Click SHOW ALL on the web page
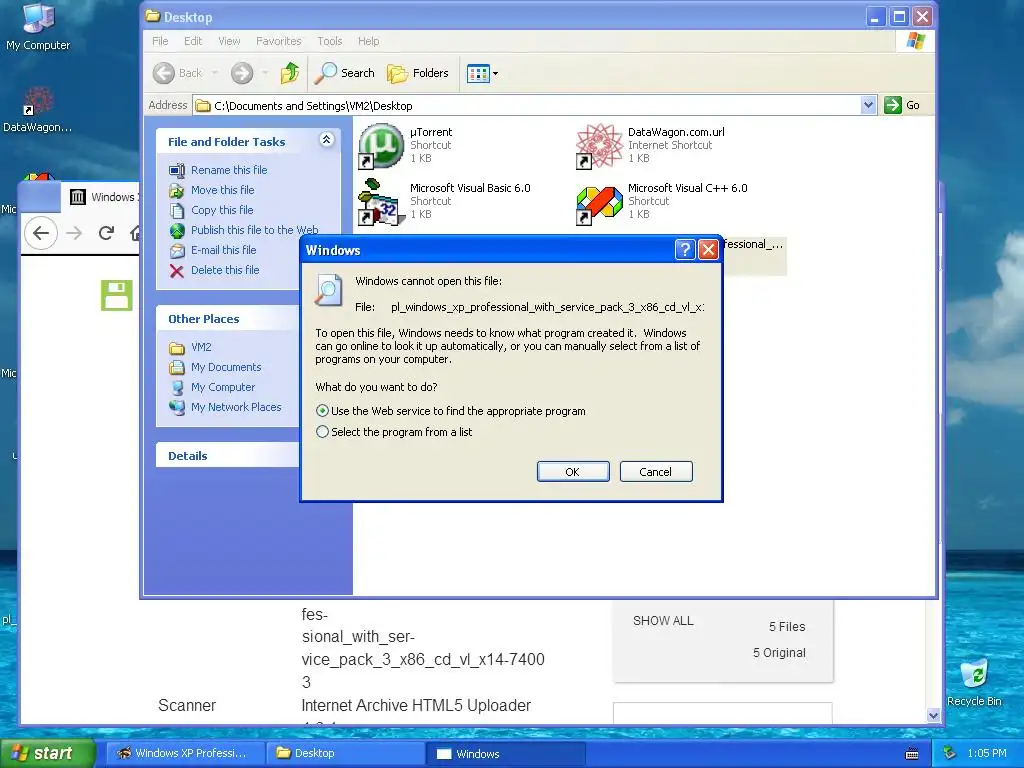Screen dimensions: 1024x768 coord(663,621)
